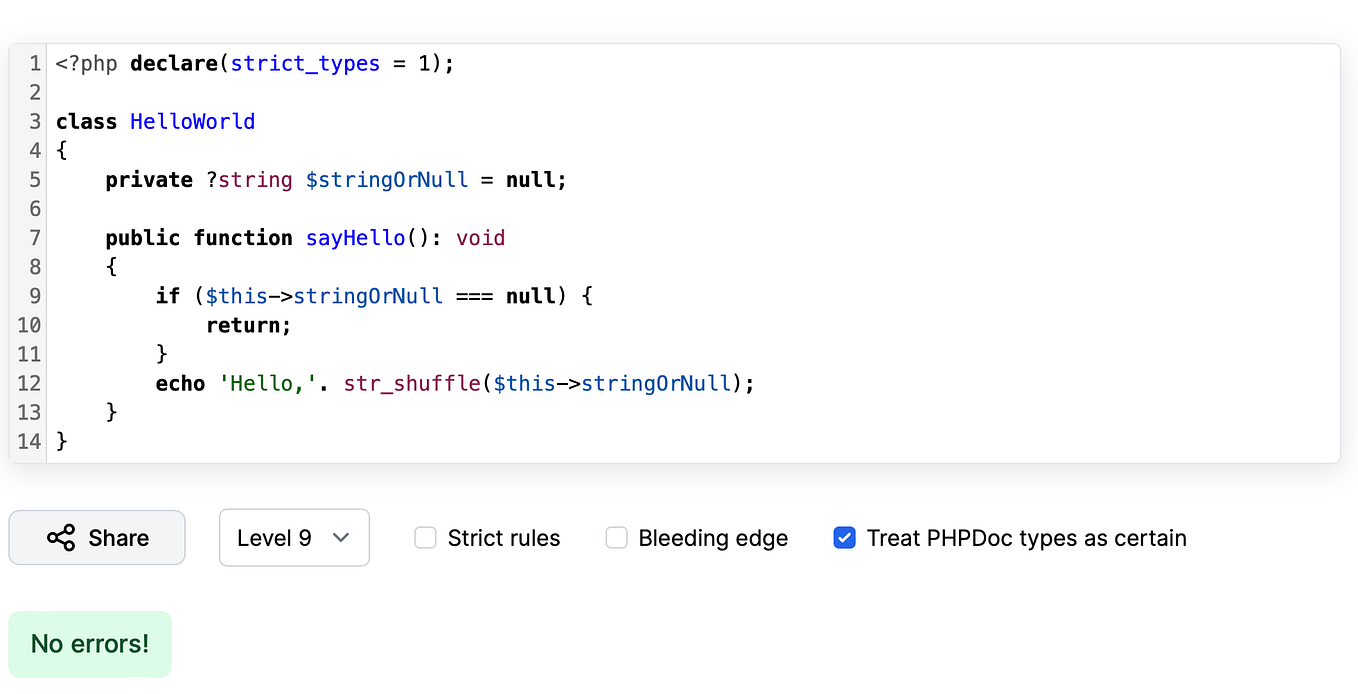
Task: Click the strict_types identifier on line 1
Action: click(x=304, y=63)
